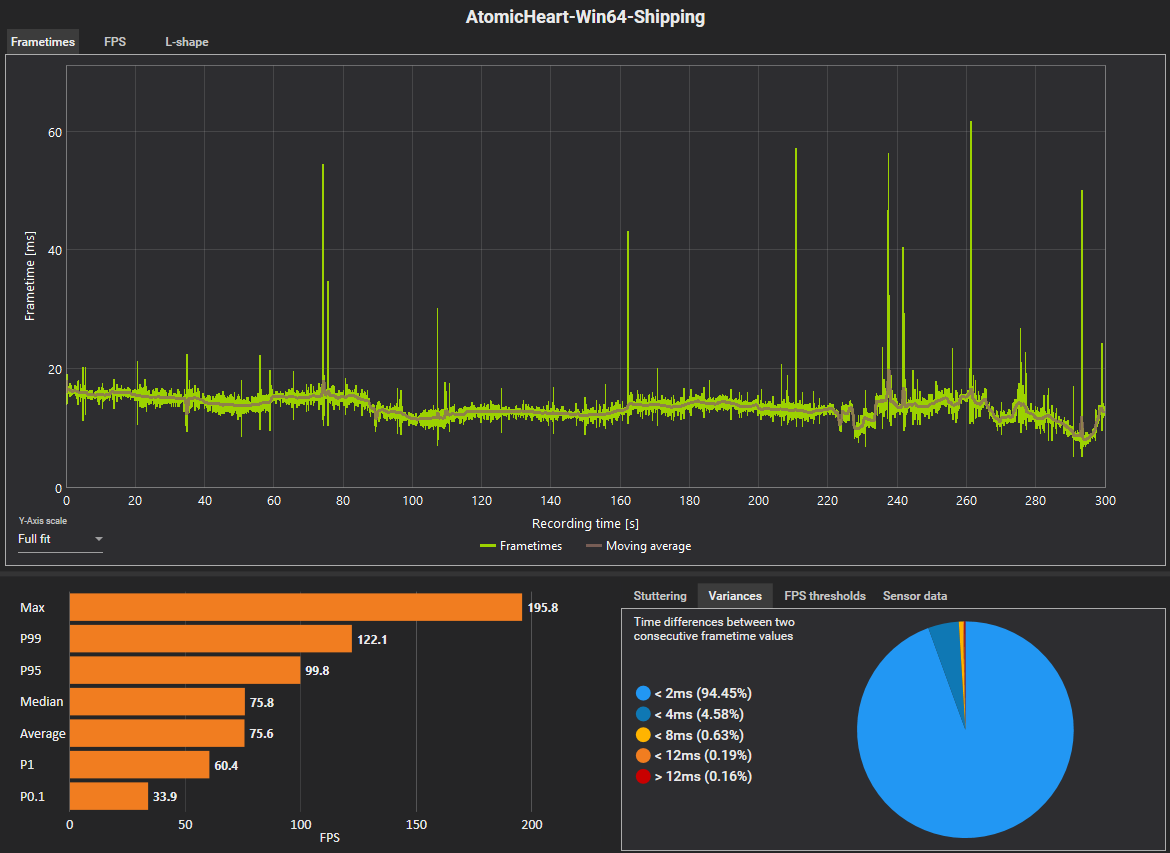Click the red > 12ms legend dot
Viewport: 1170px width, 853px height.
pos(642,776)
